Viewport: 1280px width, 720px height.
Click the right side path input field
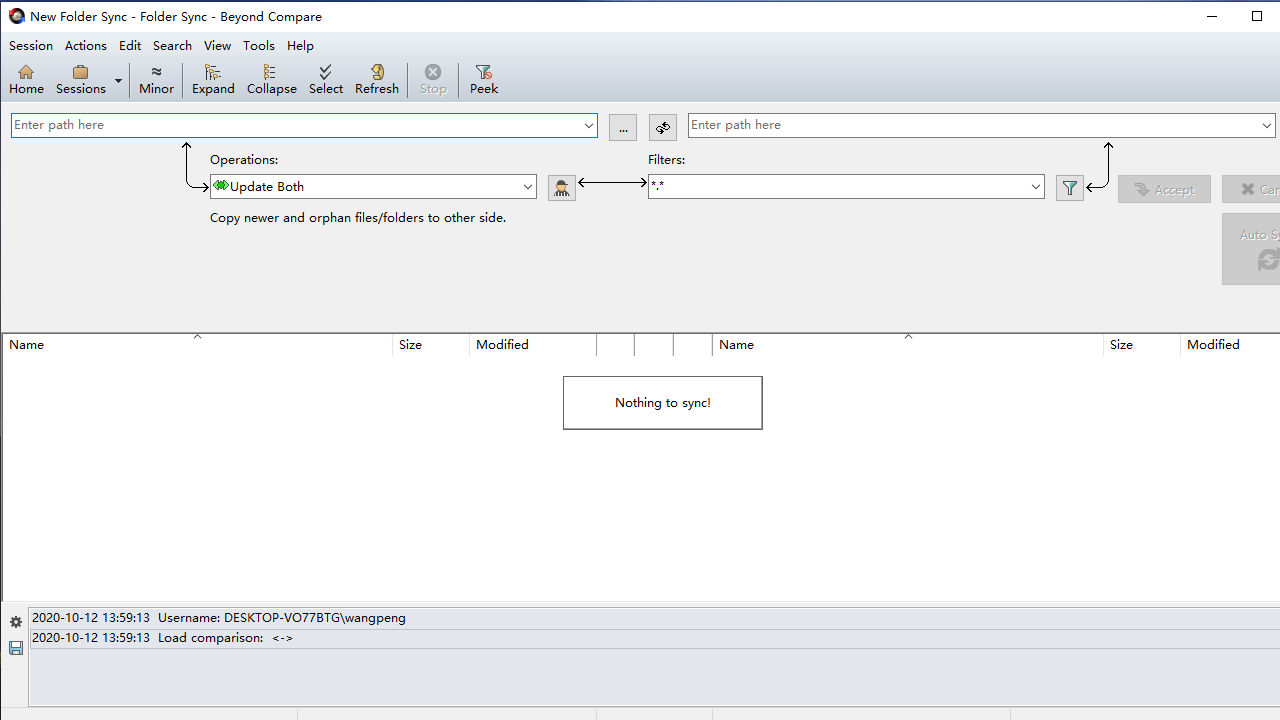[970, 125]
